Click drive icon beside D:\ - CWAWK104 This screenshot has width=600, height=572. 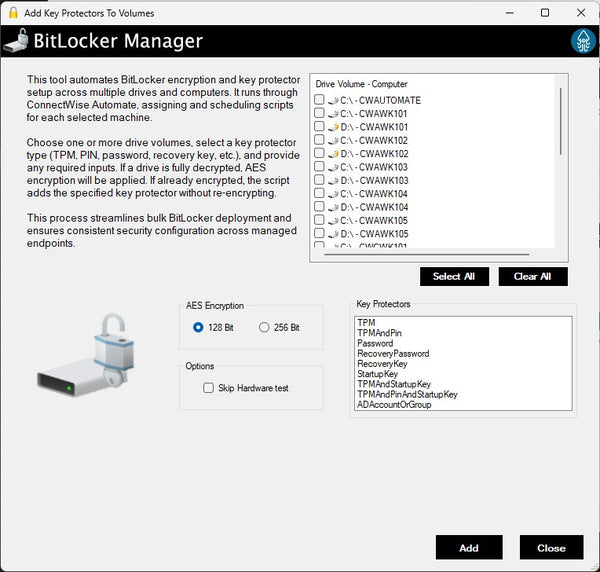click(x=333, y=208)
